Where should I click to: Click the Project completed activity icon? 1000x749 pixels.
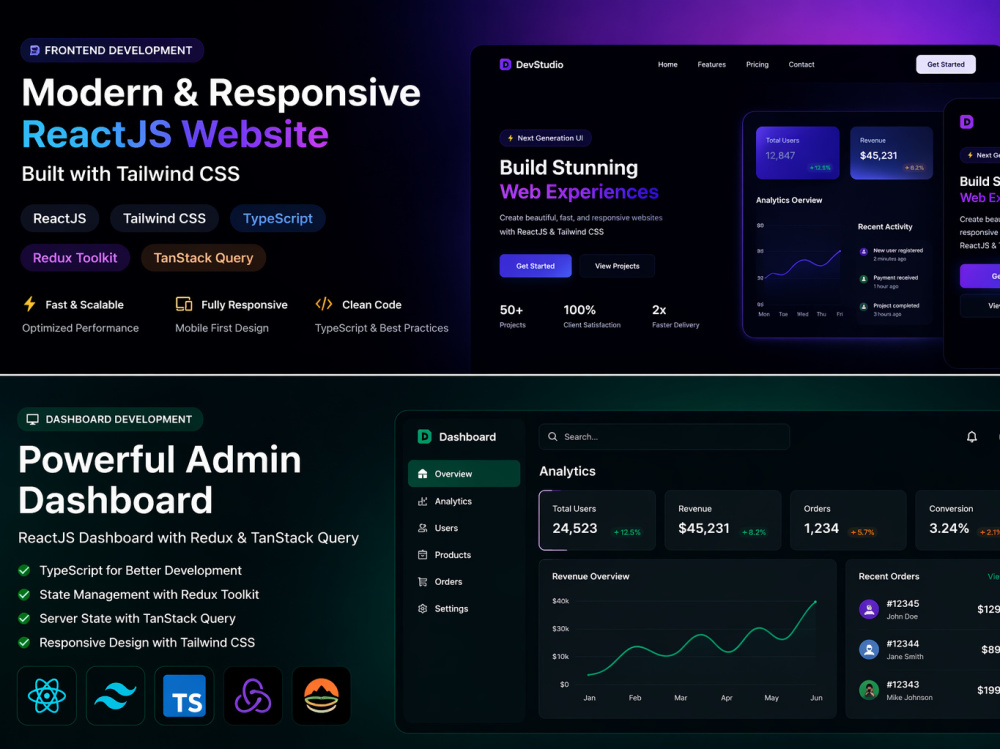(x=864, y=306)
